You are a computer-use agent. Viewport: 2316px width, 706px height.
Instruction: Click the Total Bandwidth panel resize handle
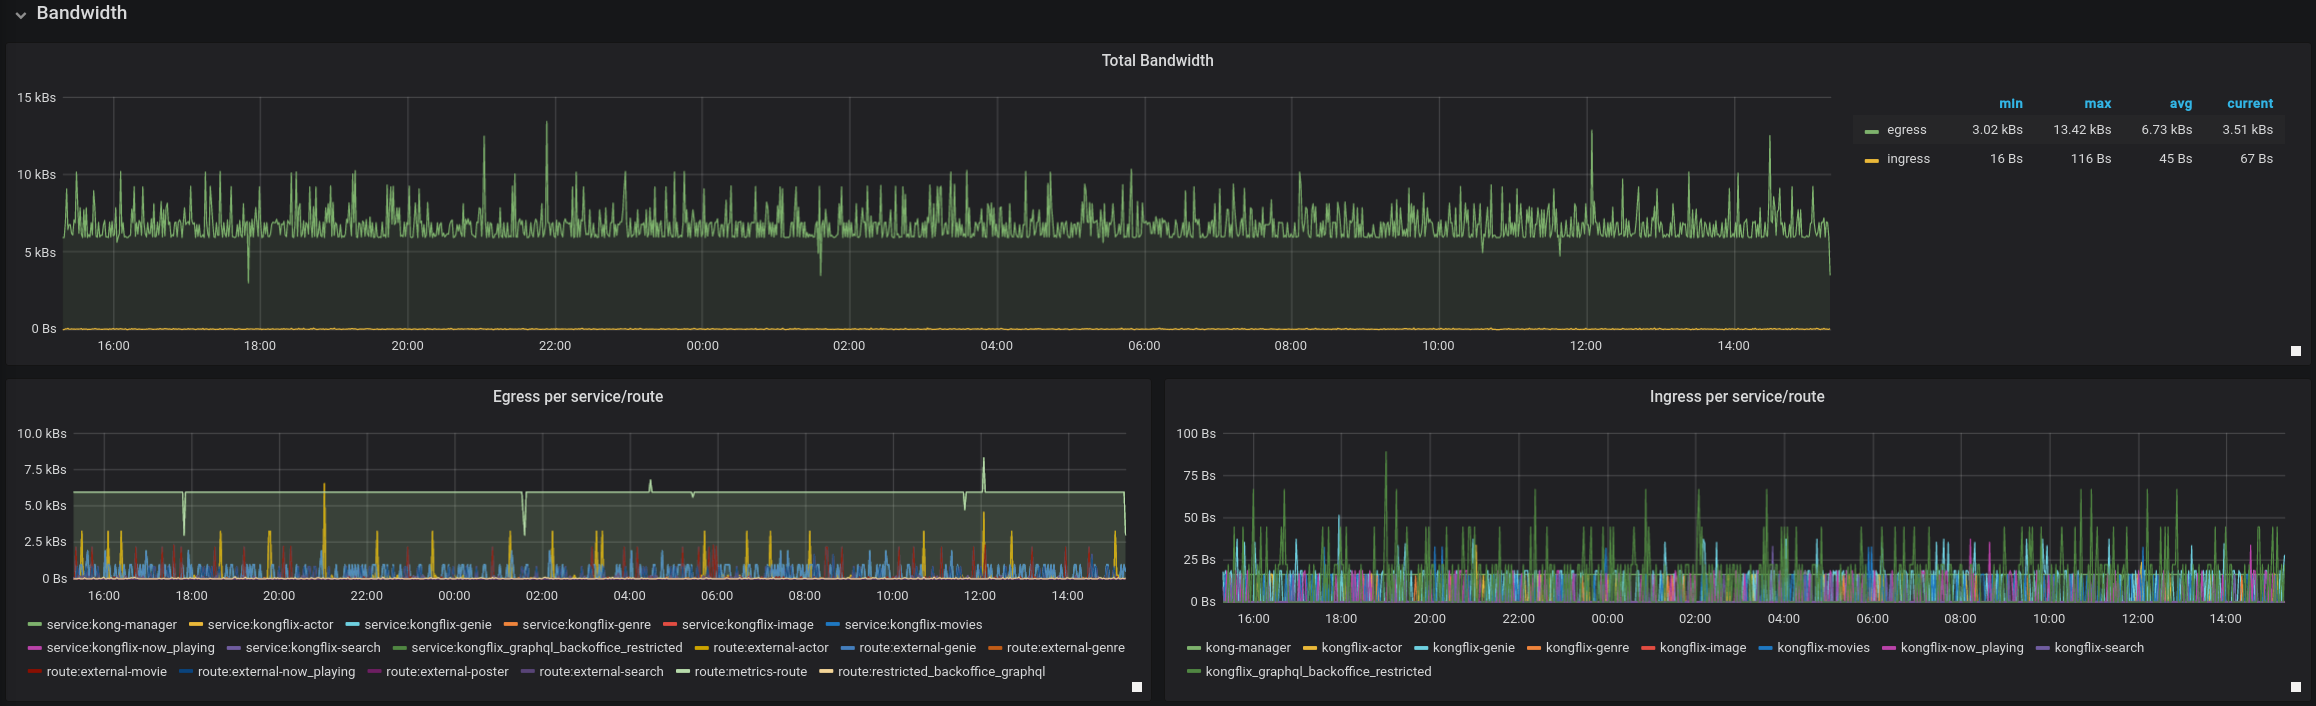pyautogui.click(x=2296, y=351)
